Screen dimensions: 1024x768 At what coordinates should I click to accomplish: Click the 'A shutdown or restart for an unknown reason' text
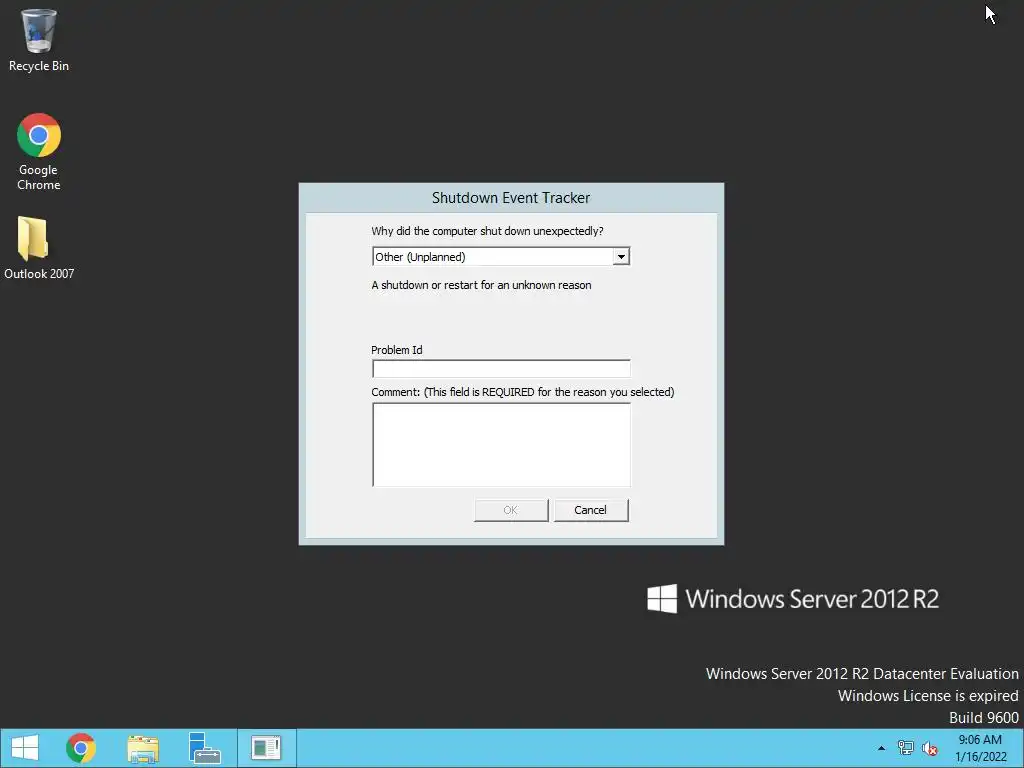pyautogui.click(x=481, y=285)
